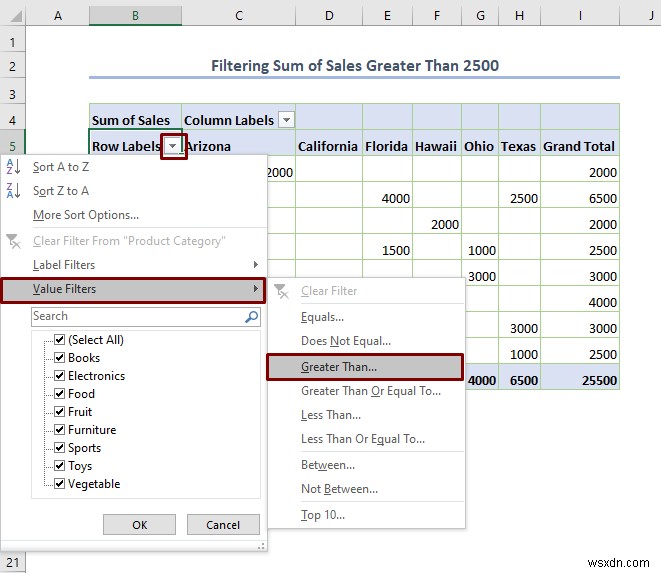Click the 25500 grand total cell
The height and width of the screenshot is (573, 661).
580,377
